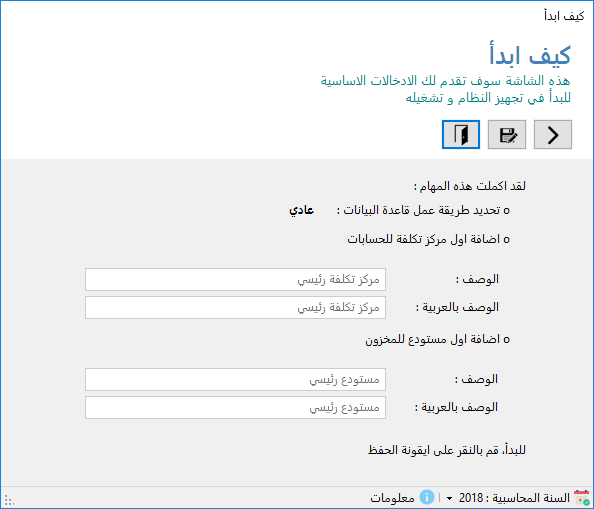The height and width of the screenshot is (509, 594).
Task: Click the warehouse الوصف بالعربية input field
Action: [235, 408]
